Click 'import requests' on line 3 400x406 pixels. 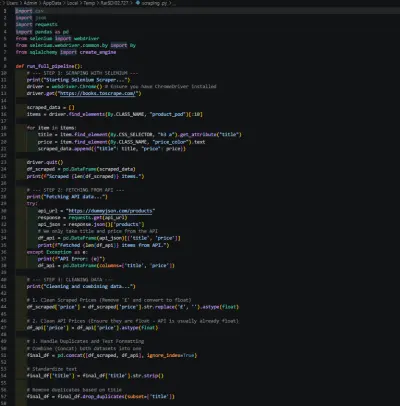(36, 24)
